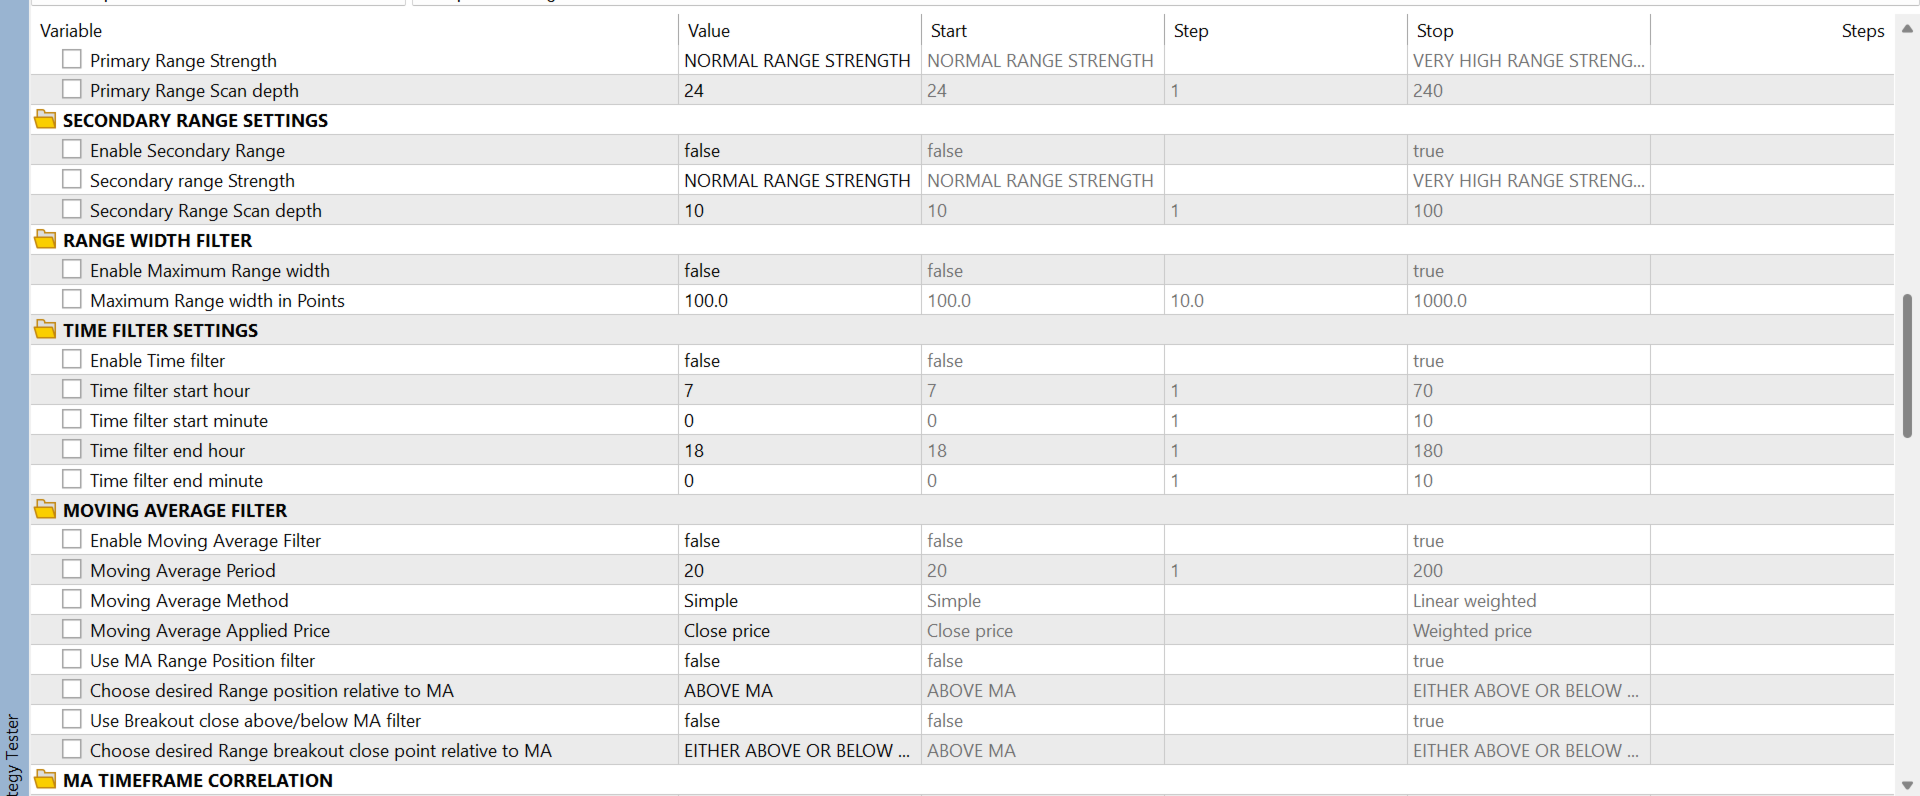Click the MOVING AVERAGE FILTER folder icon

45,510
